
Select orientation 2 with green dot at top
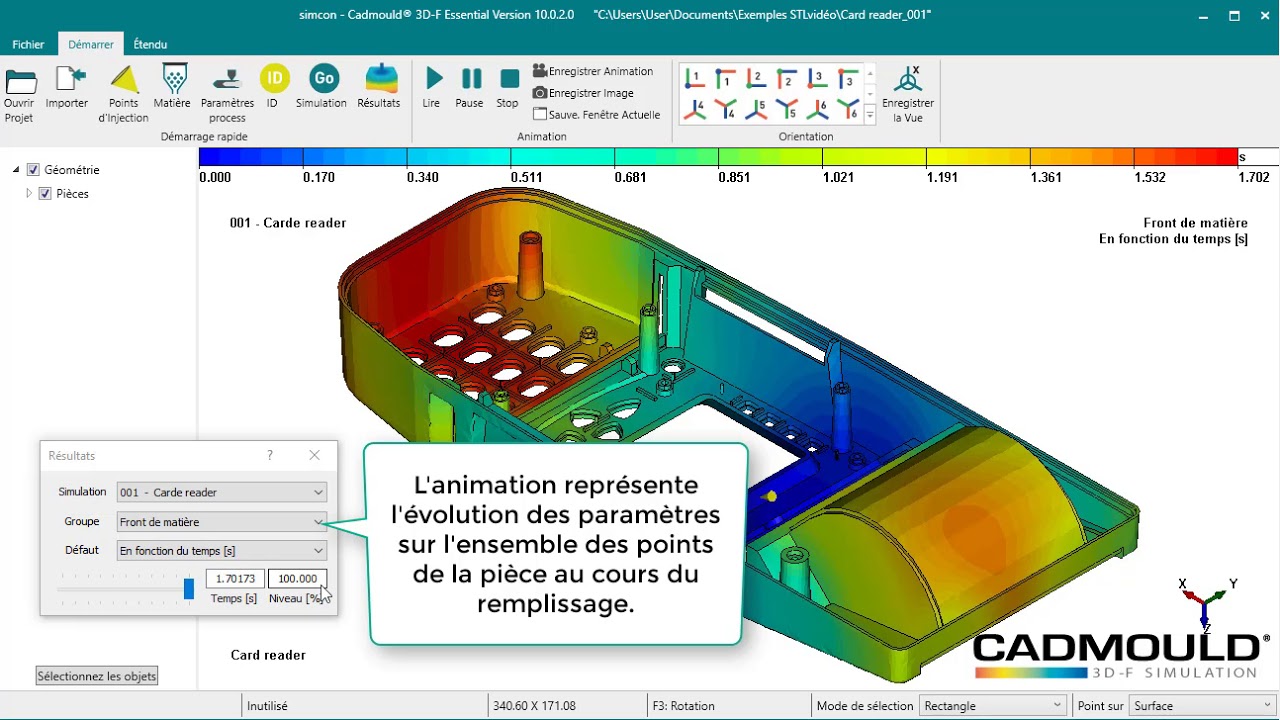pos(787,78)
